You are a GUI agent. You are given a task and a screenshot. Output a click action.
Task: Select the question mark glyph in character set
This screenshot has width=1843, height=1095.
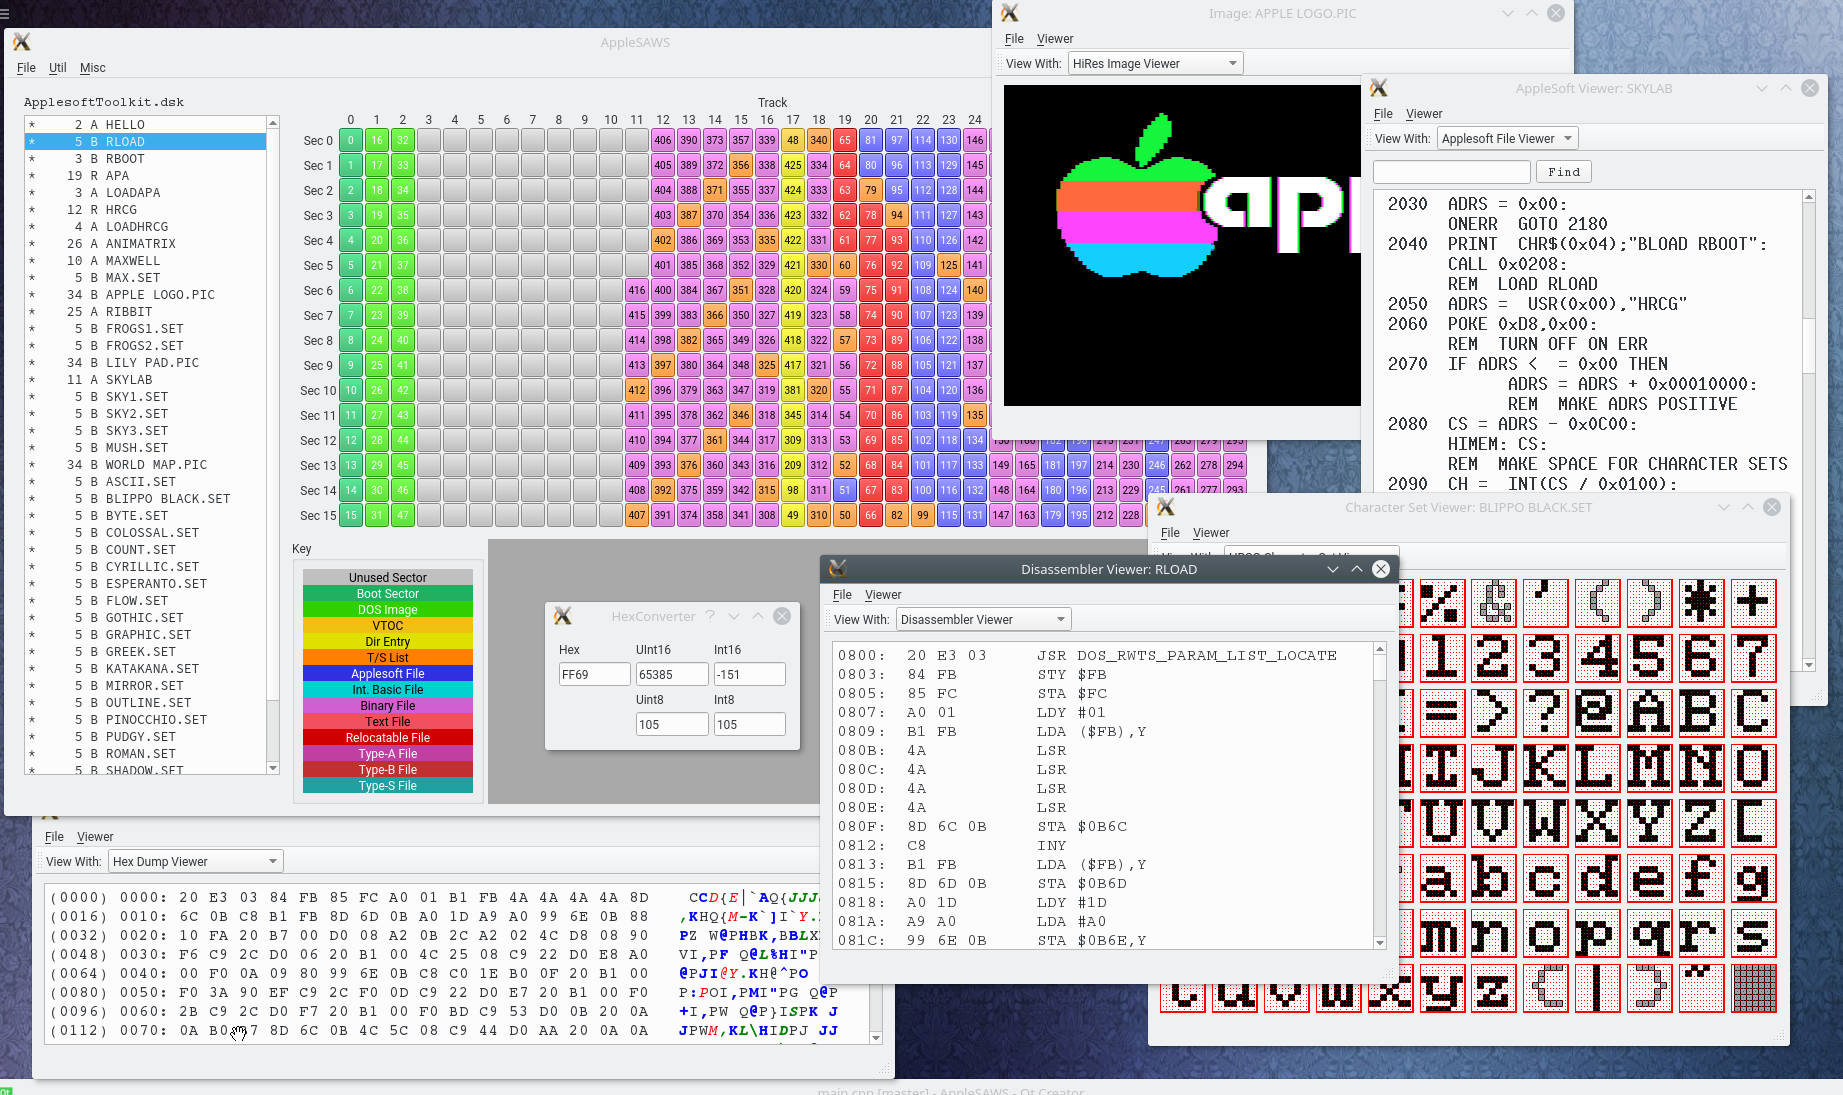coord(1545,713)
